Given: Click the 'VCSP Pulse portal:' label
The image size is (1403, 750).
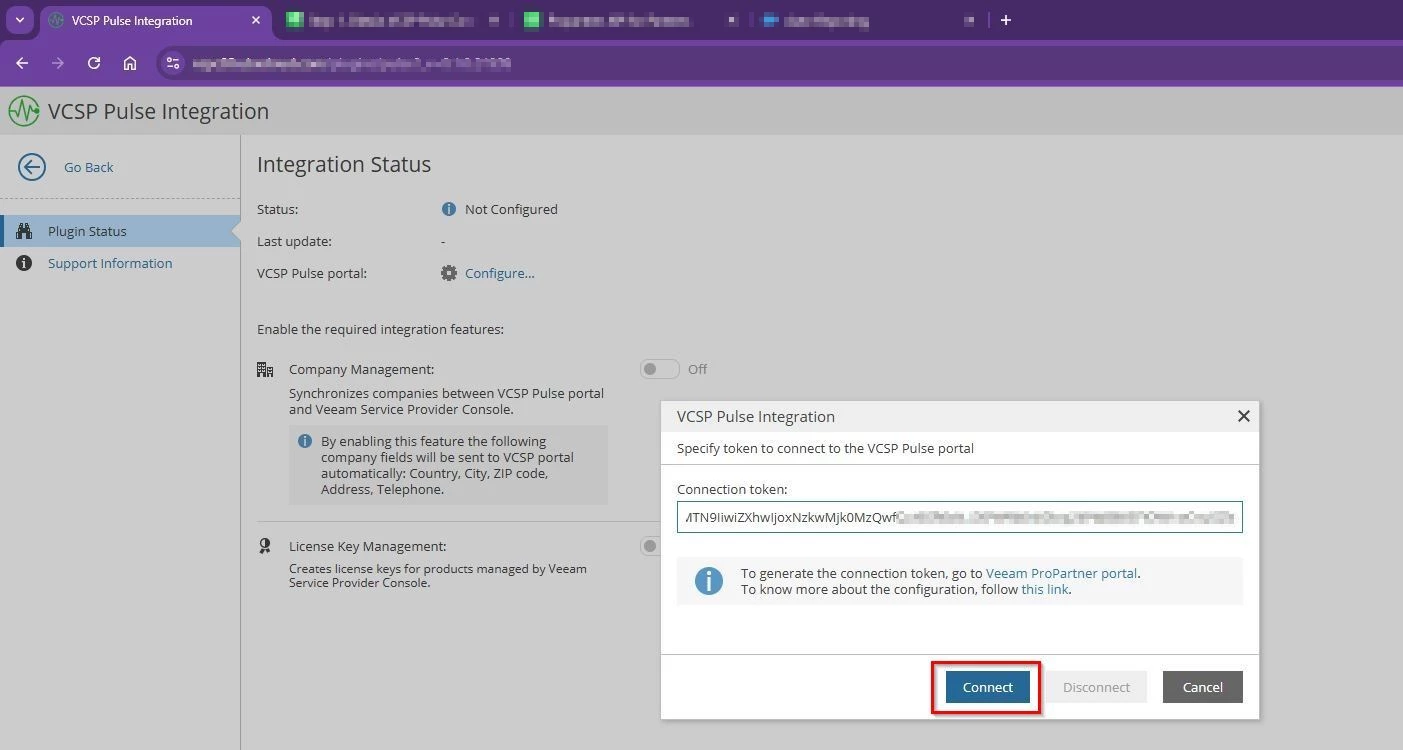Looking at the screenshot, I should tap(312, 273).
